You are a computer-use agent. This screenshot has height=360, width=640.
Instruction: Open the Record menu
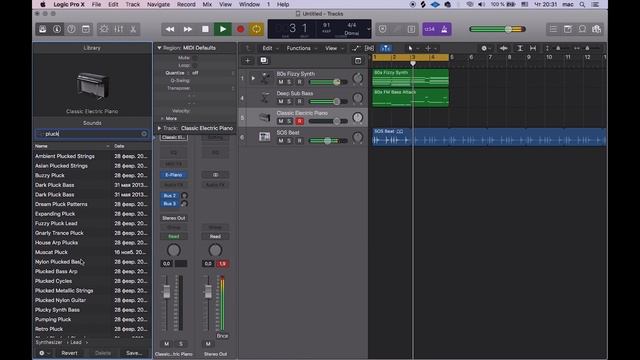(x=186, y=4)
